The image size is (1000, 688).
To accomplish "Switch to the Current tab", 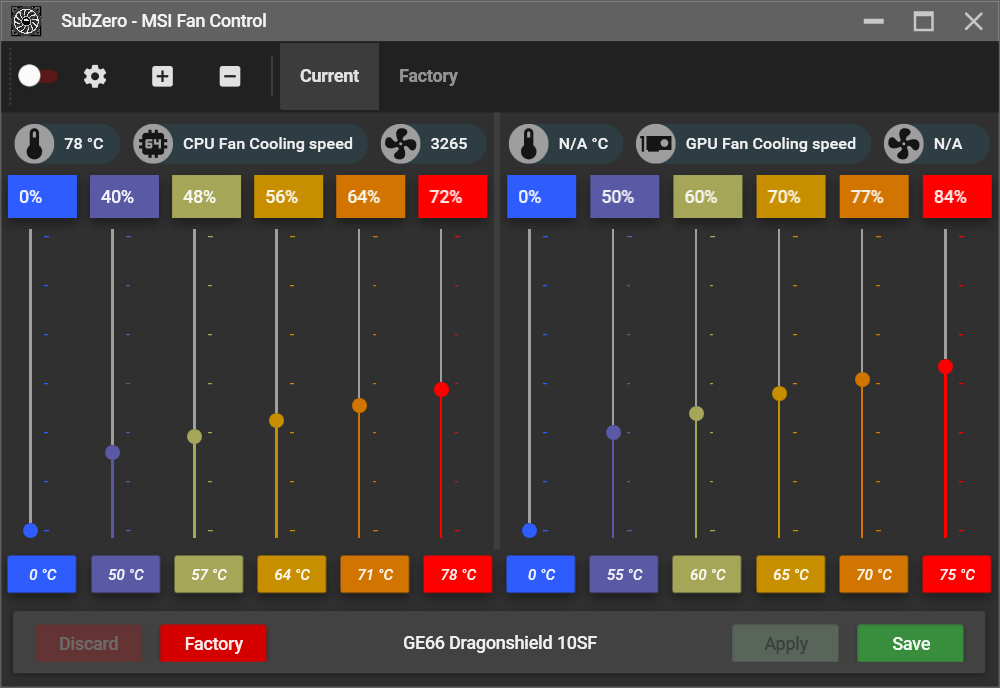I will [330, 77].
